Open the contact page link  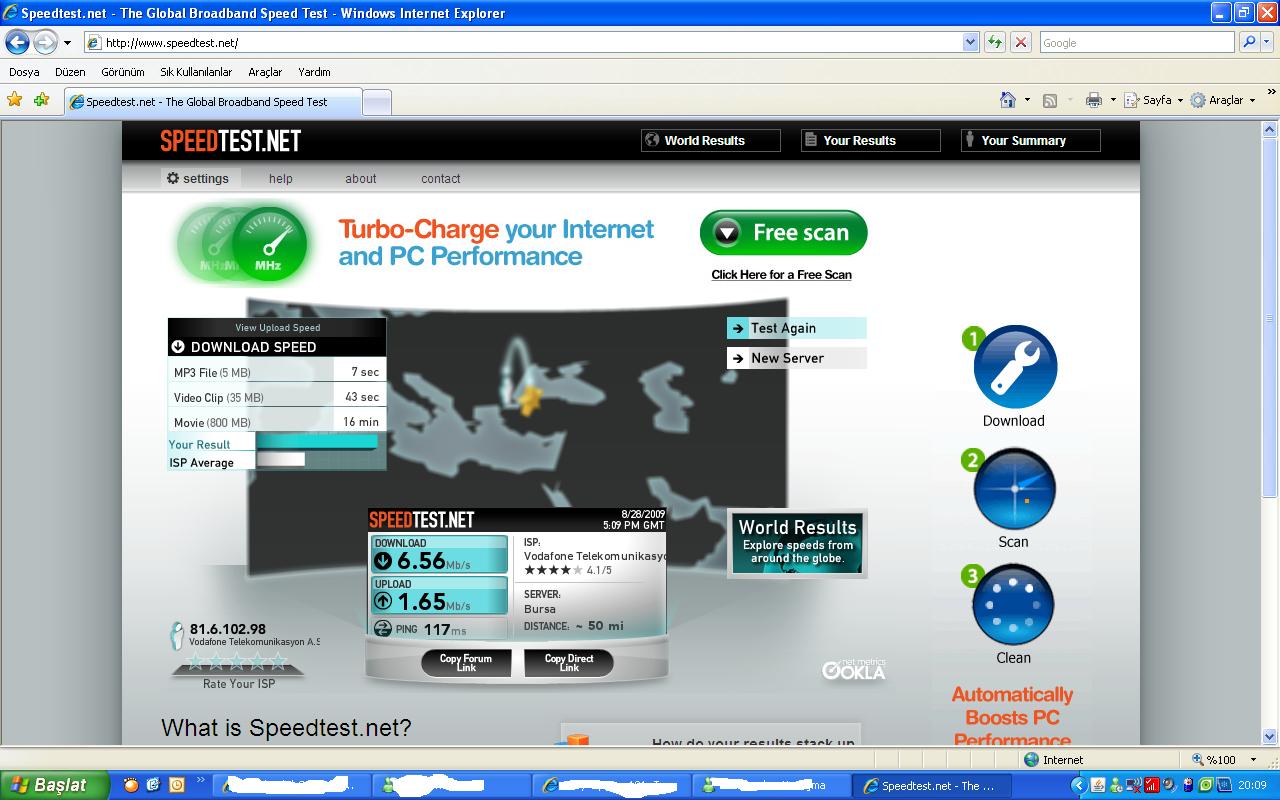tap(440, 178)
